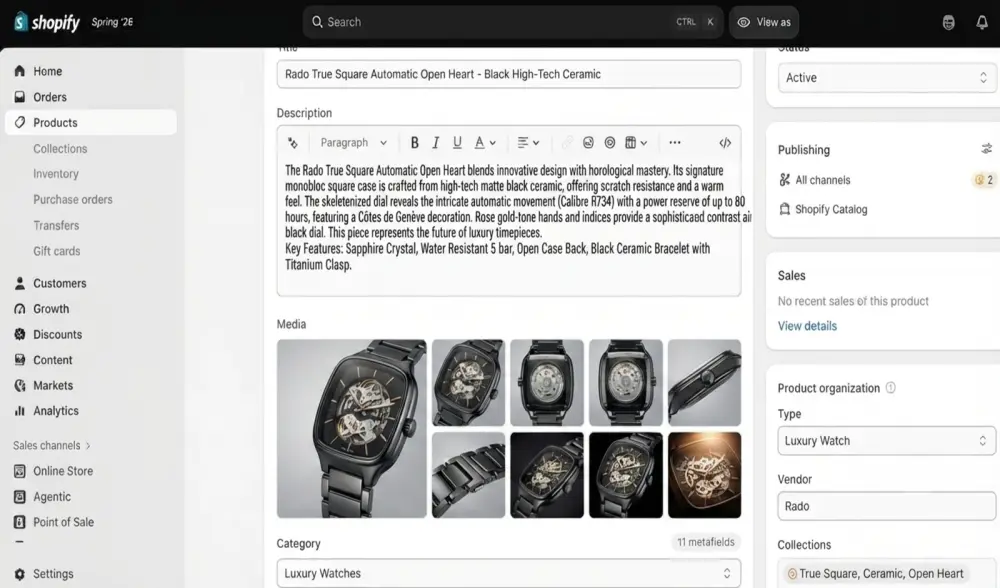Screen dimensions: 1000x588
Task: Toggle underline formatting in description
Action: pos(457,143)
